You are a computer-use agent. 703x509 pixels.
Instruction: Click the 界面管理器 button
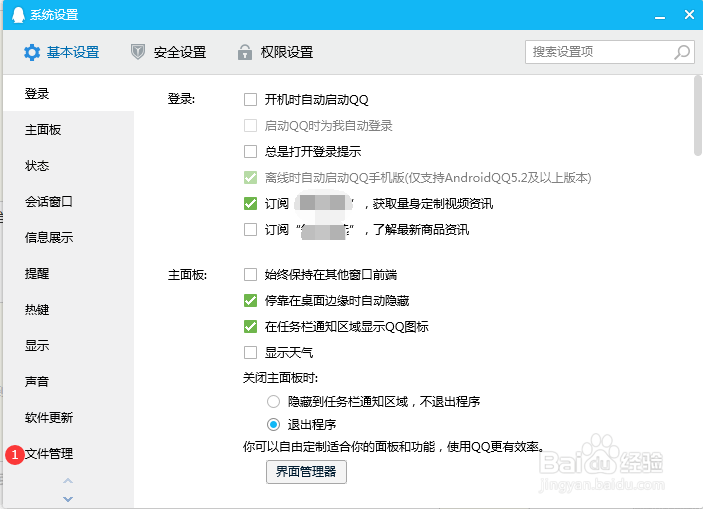[306, 472]
